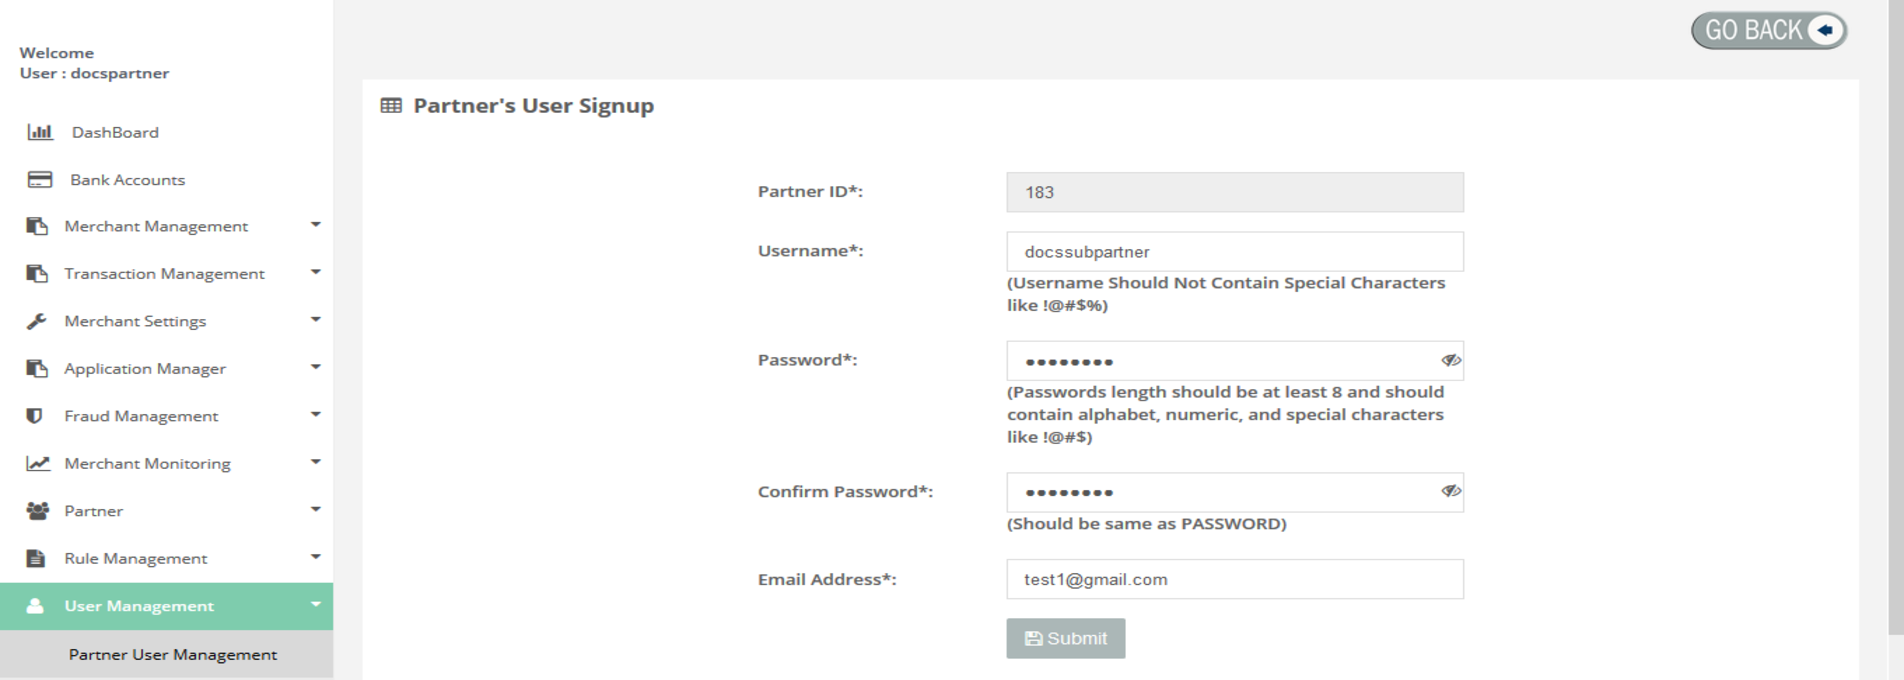1904x680 pixels.
Task: Expand the Transaction Management dropdown arrow
Action: pos(315,272)
